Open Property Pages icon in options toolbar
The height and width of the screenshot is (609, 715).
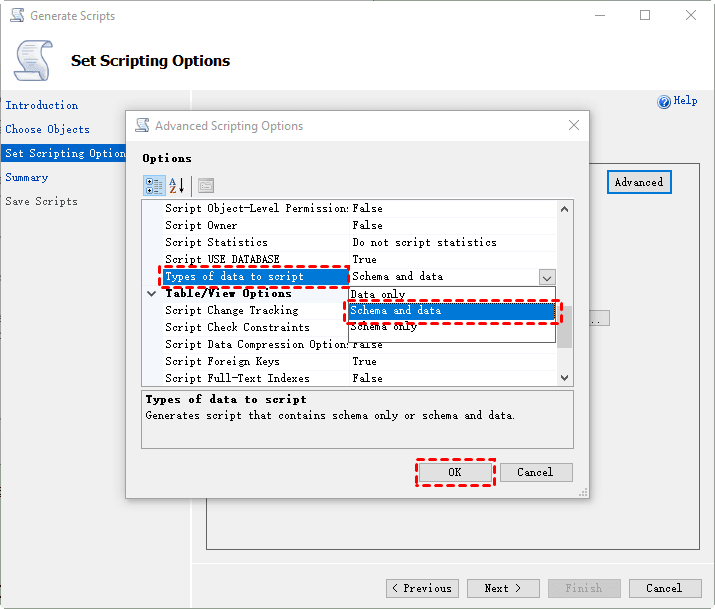point(206,186)
